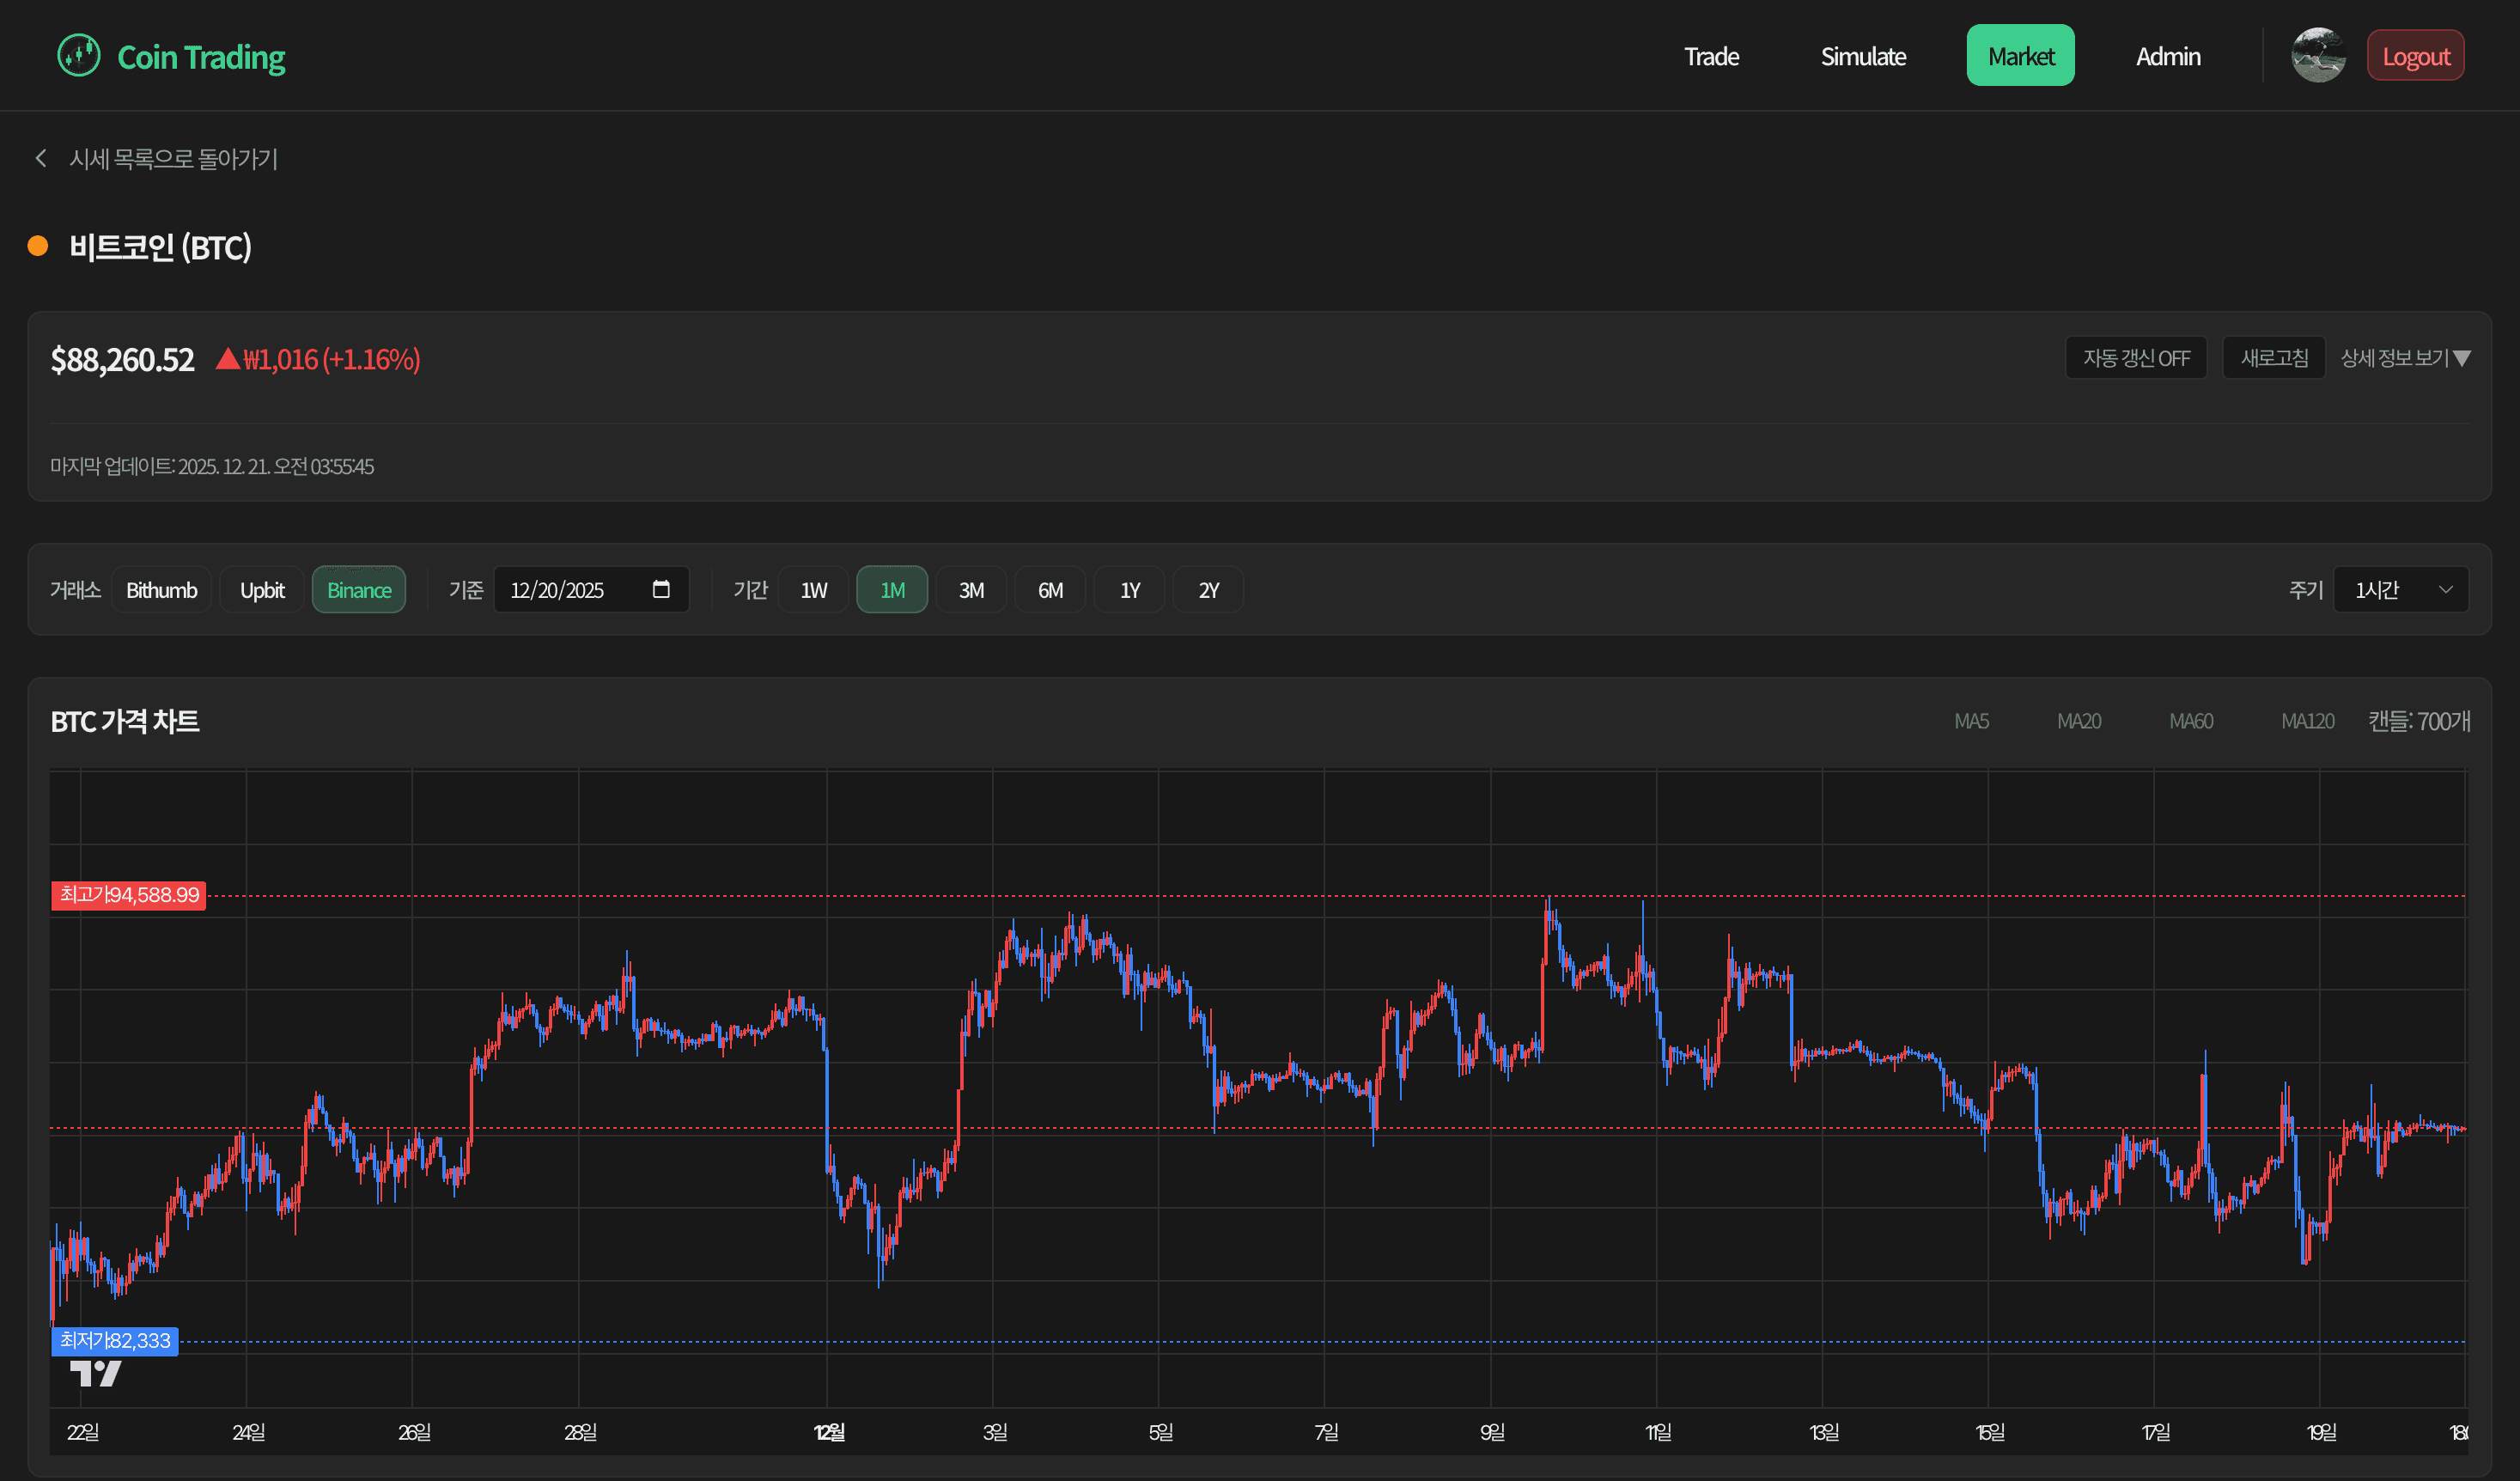Select the 1M period

pyautogui.click(x=892, y=590)
